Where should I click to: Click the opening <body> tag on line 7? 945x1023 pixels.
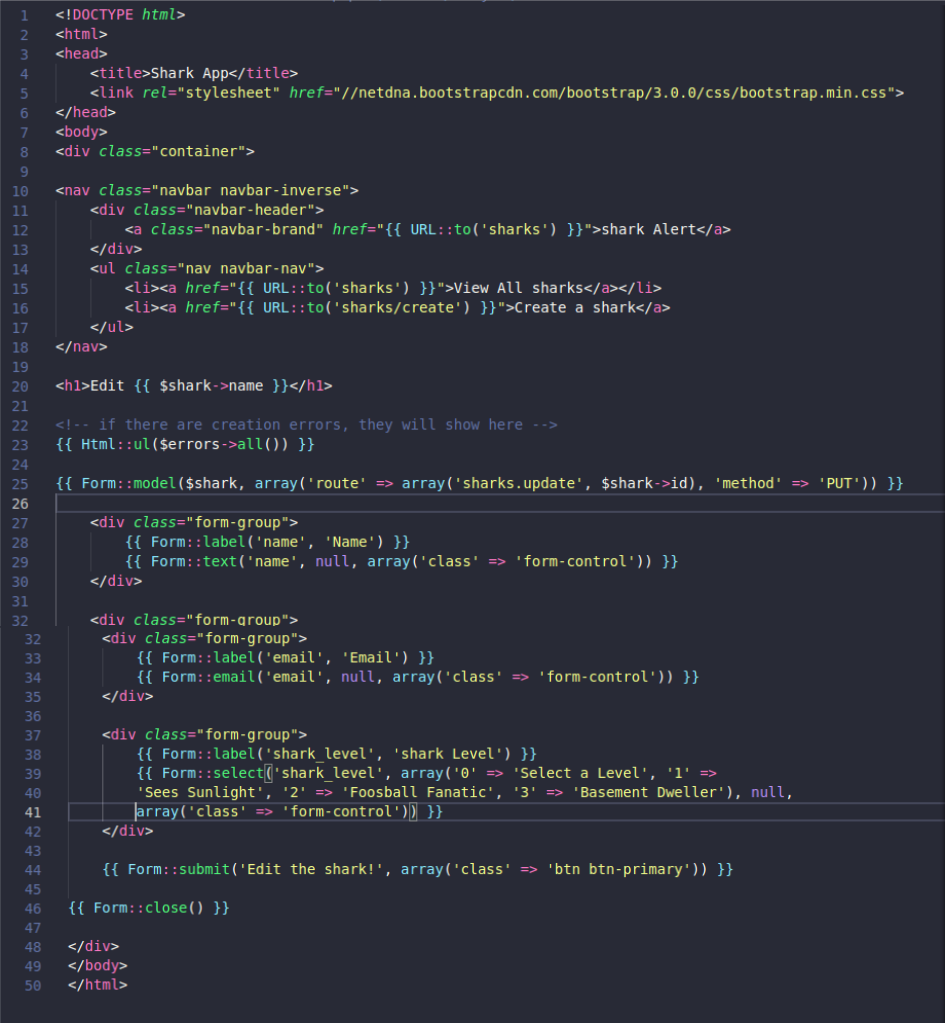pos(81,132)
